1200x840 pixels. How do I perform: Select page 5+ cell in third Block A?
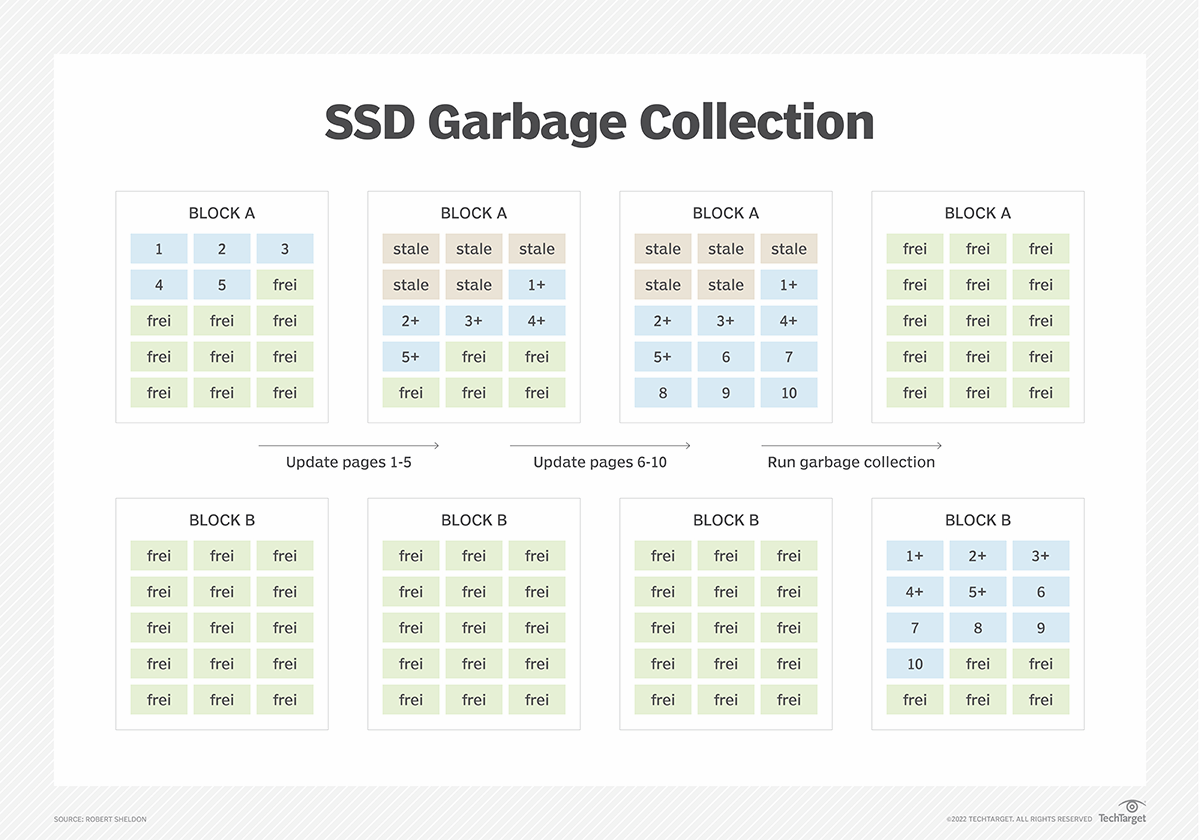point(662,356)
